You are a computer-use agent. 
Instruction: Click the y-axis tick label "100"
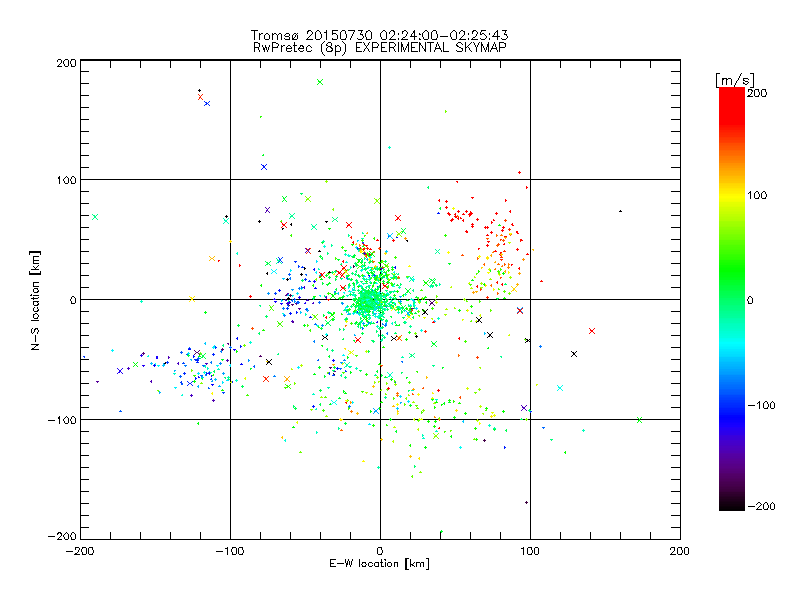(66, 180)
